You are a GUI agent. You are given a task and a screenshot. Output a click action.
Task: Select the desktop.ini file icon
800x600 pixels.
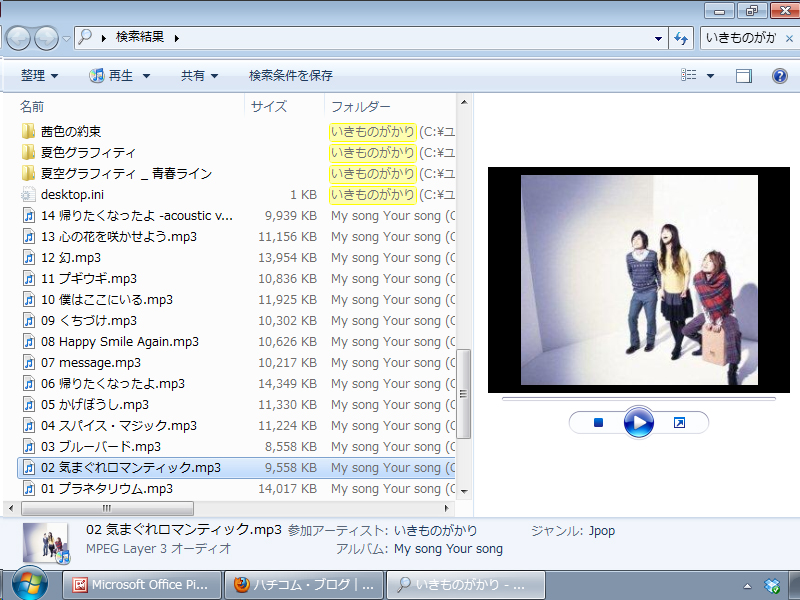pyautogui.click(x=29, y=194)
